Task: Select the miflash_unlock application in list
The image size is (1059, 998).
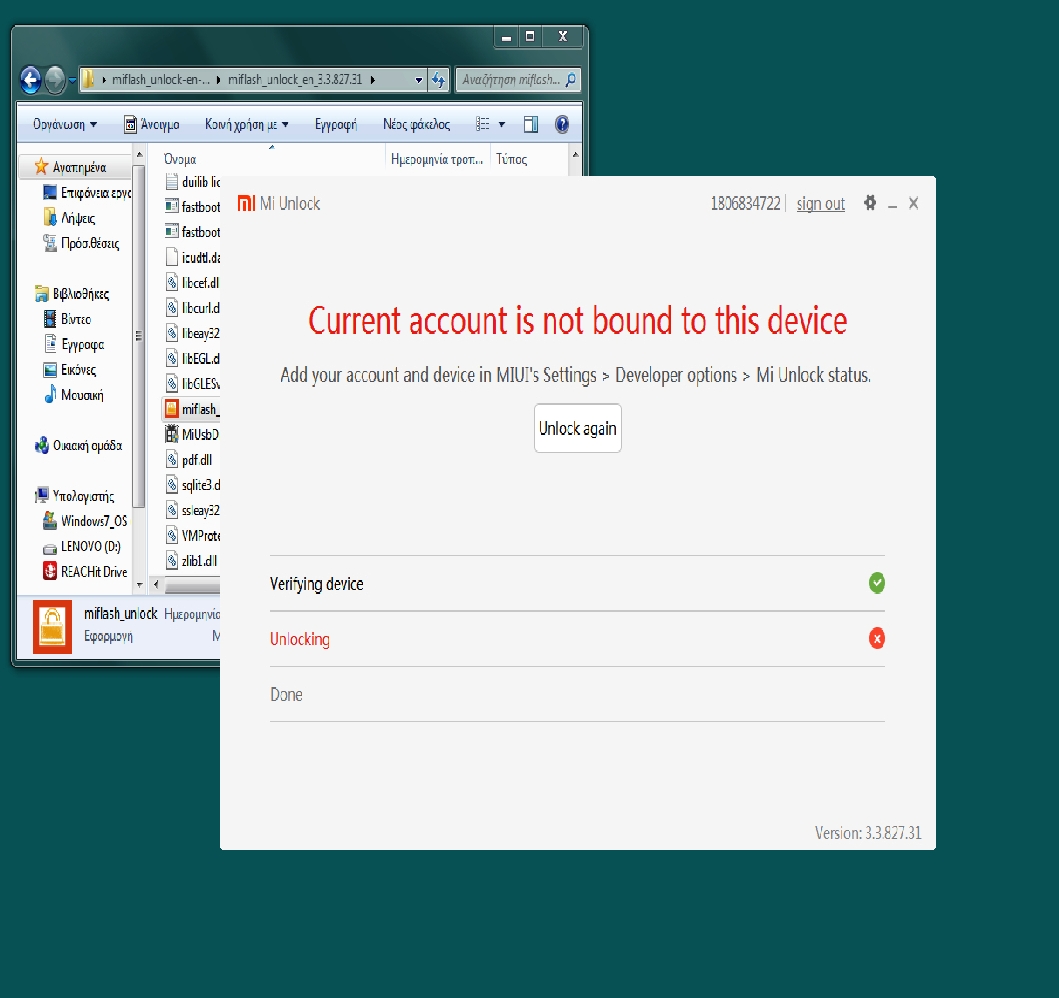Action: click(192, 409)
